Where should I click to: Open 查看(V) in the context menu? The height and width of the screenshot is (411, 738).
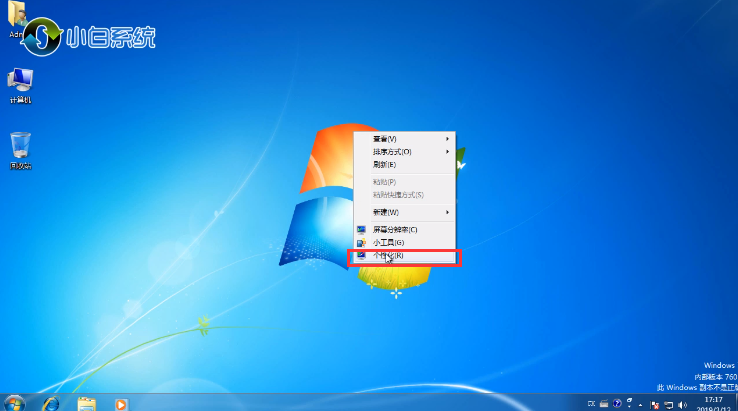(405, 139)
